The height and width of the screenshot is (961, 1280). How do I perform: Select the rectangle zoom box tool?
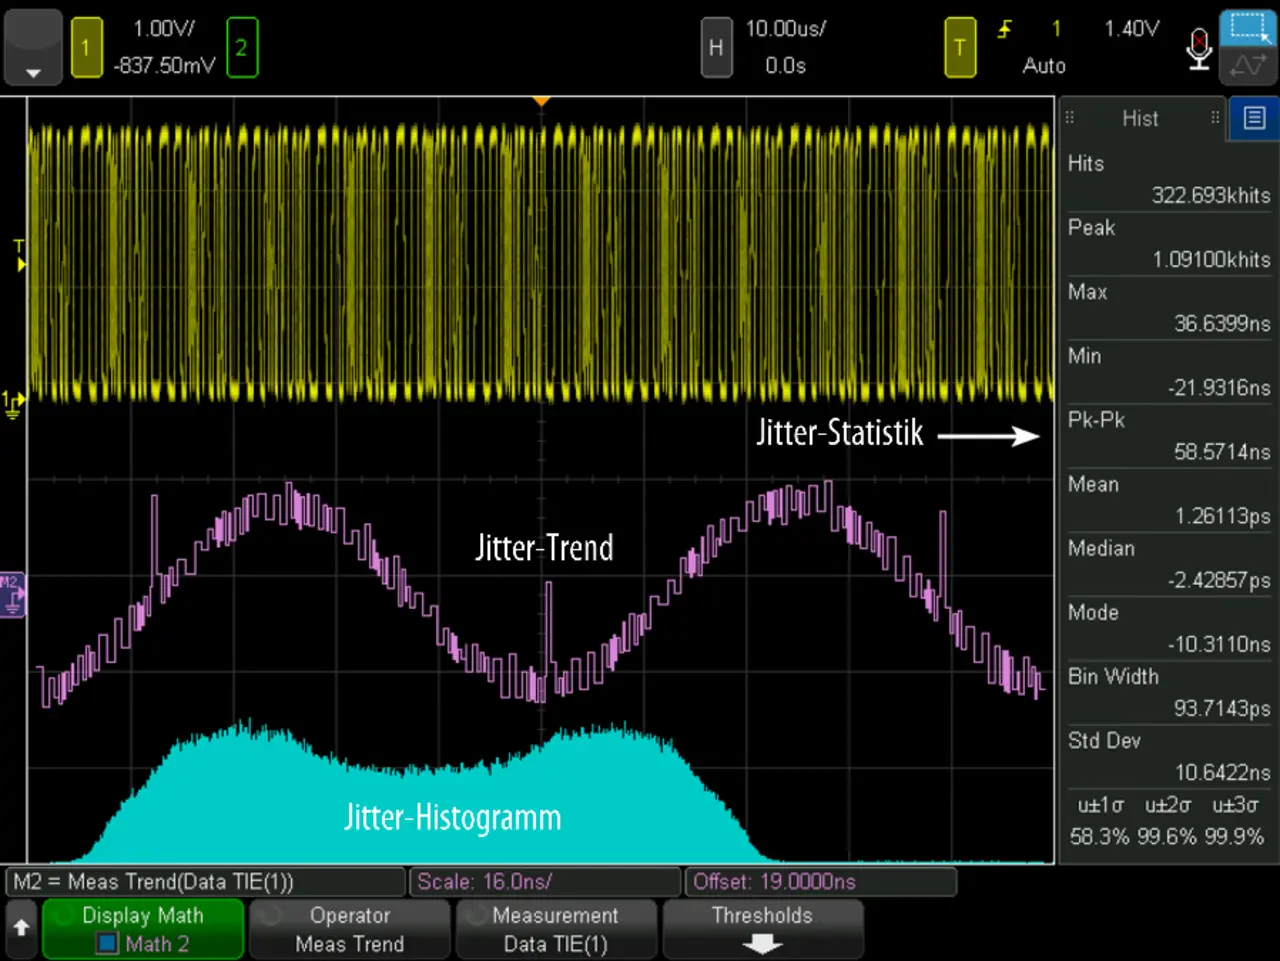1248,27
